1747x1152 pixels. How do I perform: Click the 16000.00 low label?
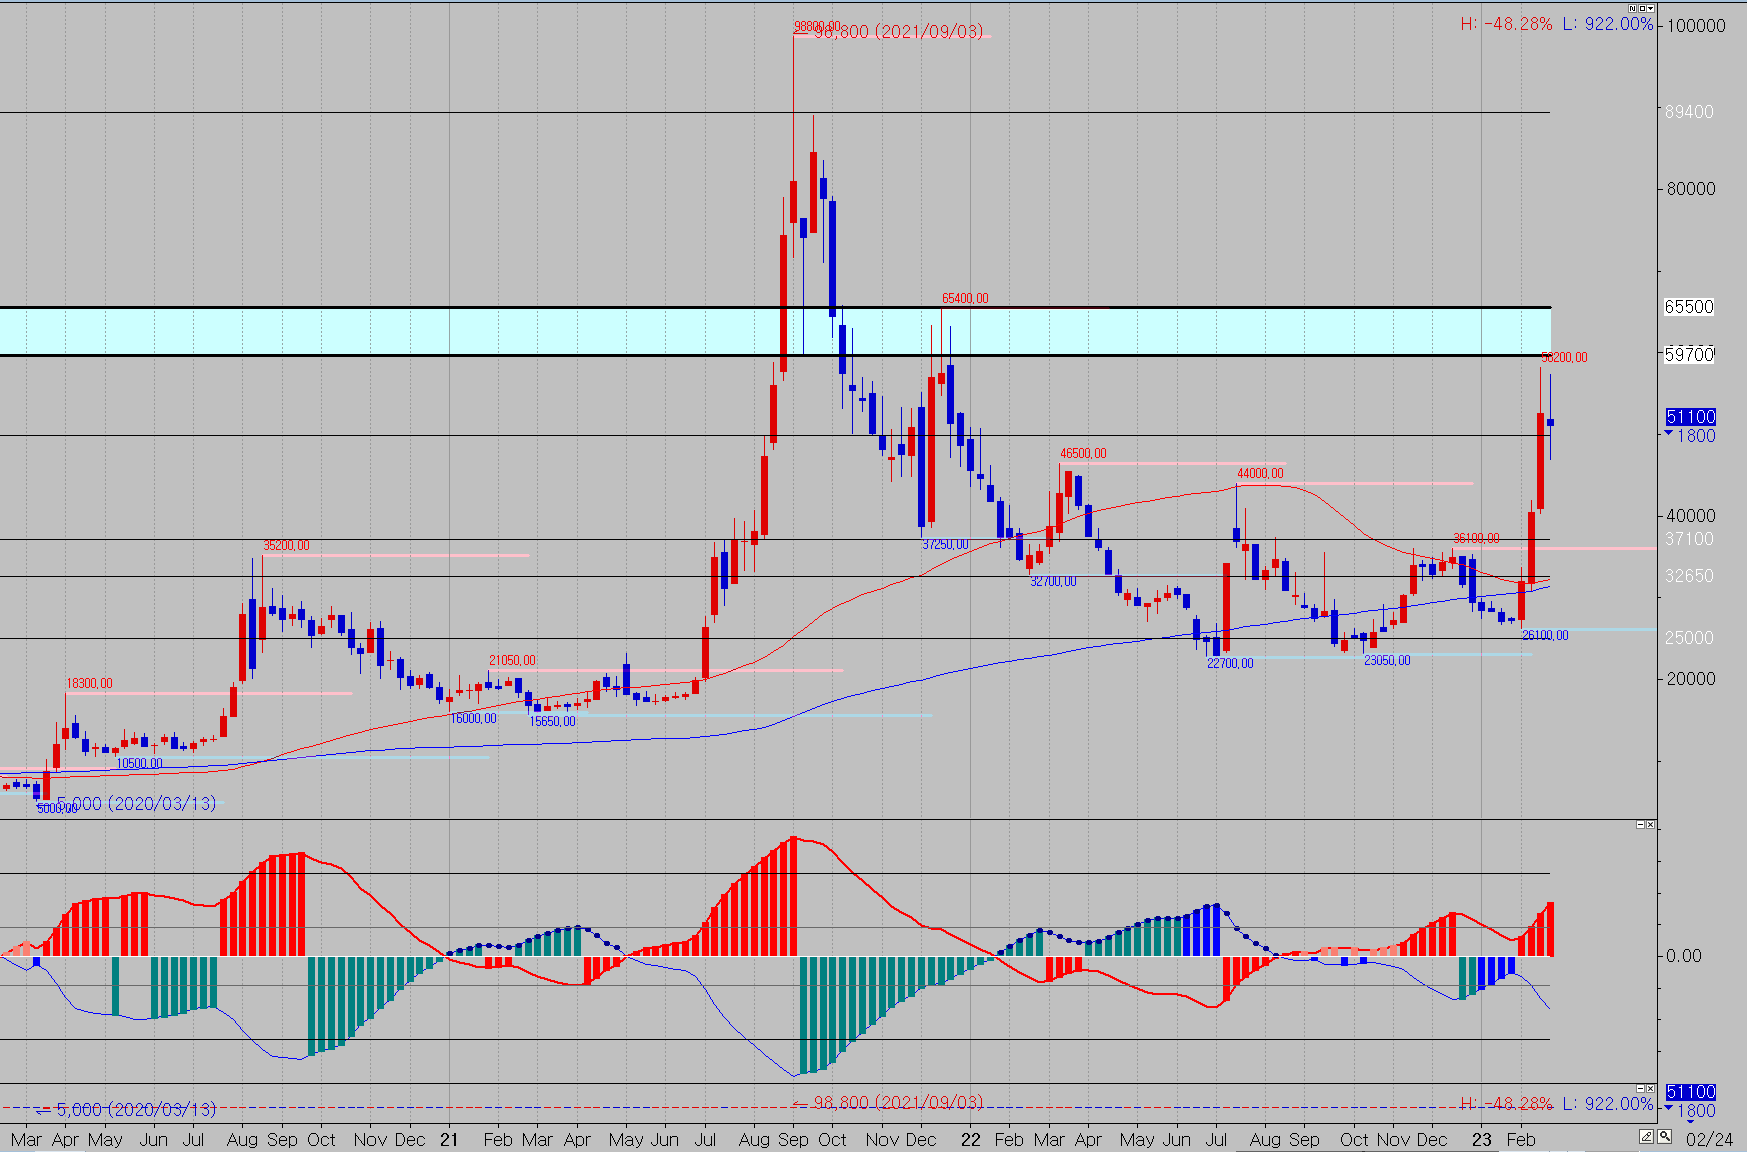coord(473,718)
